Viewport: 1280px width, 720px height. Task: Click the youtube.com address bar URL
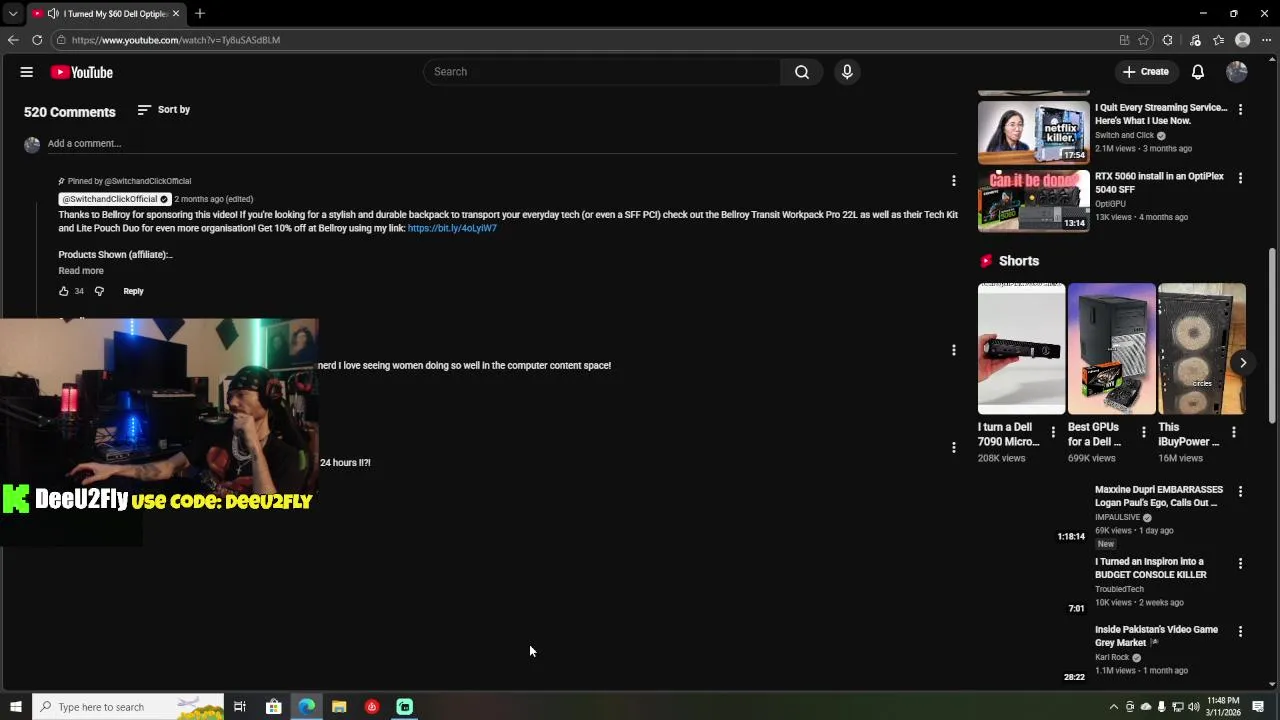[x=176, y=40]
